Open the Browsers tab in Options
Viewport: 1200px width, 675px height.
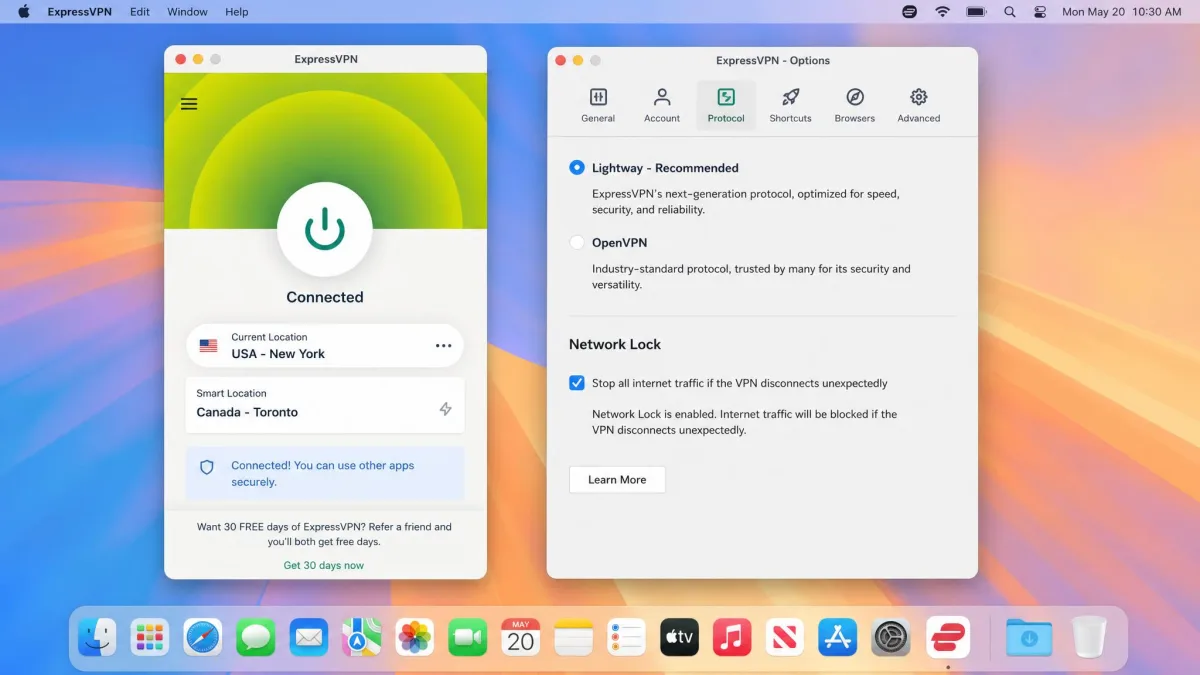pos(855,105)
